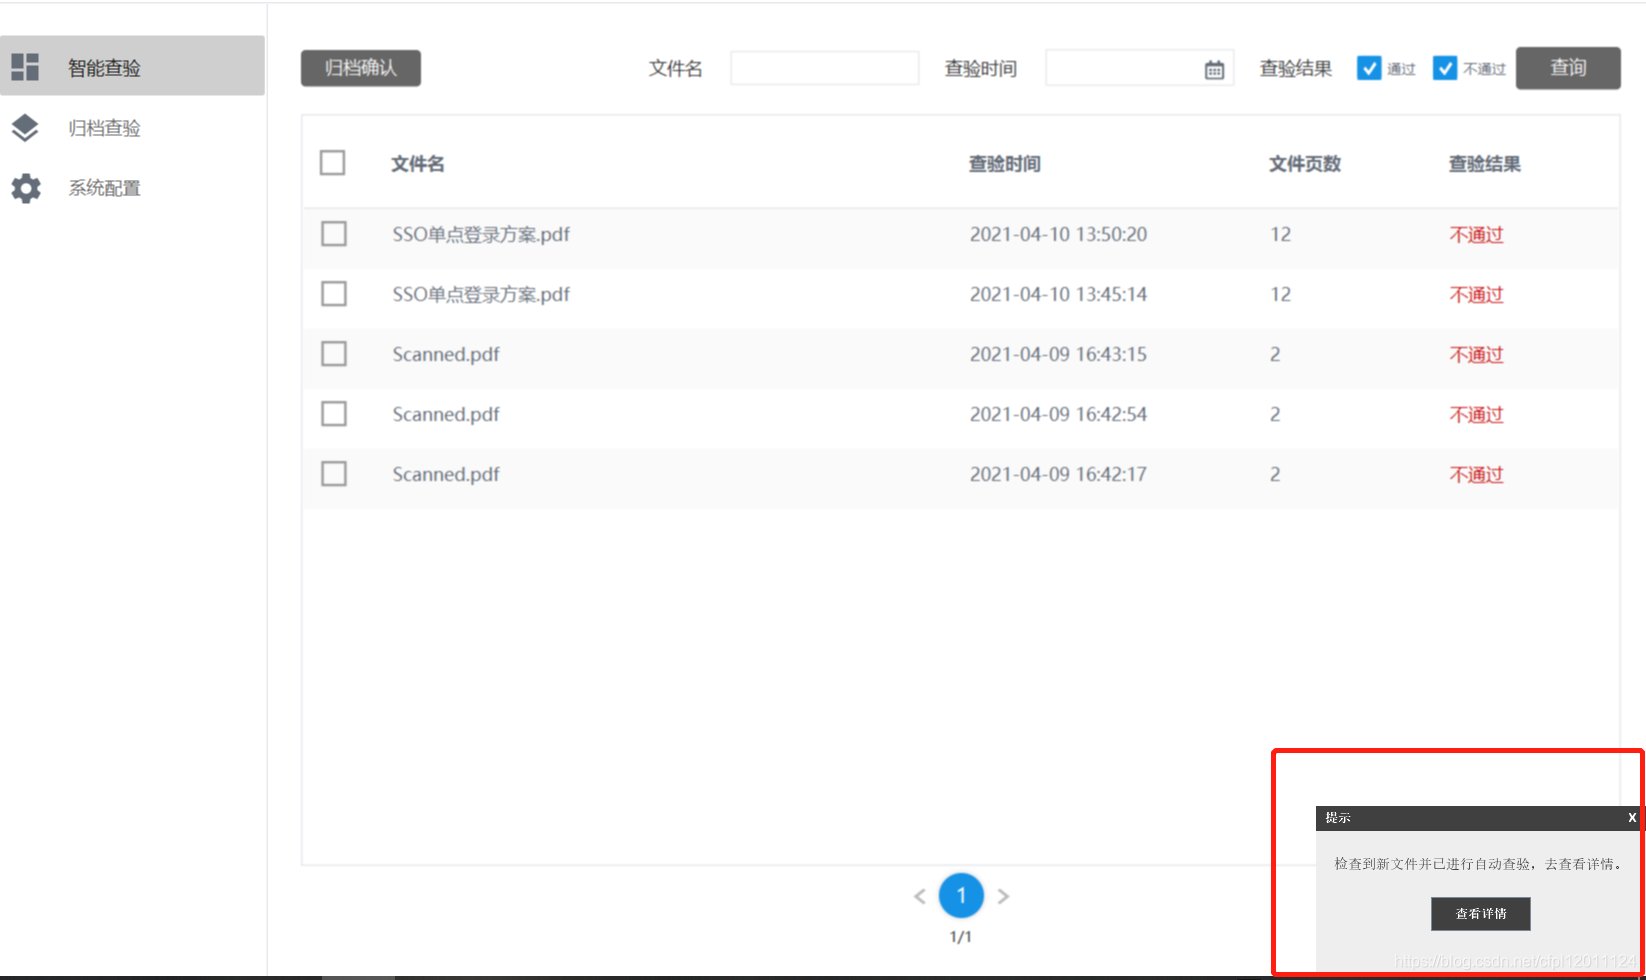
Task: Focus the 查验时间 date input
Action: 1140,68
